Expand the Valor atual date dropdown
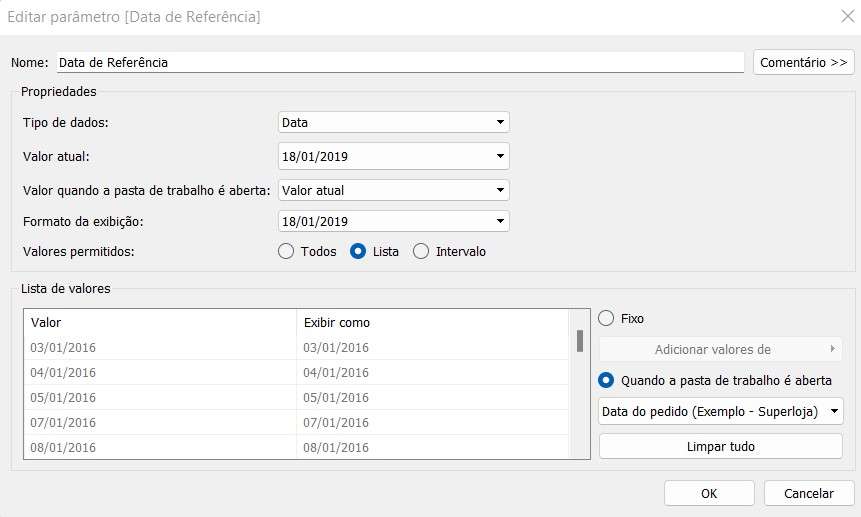 [394, 156]
